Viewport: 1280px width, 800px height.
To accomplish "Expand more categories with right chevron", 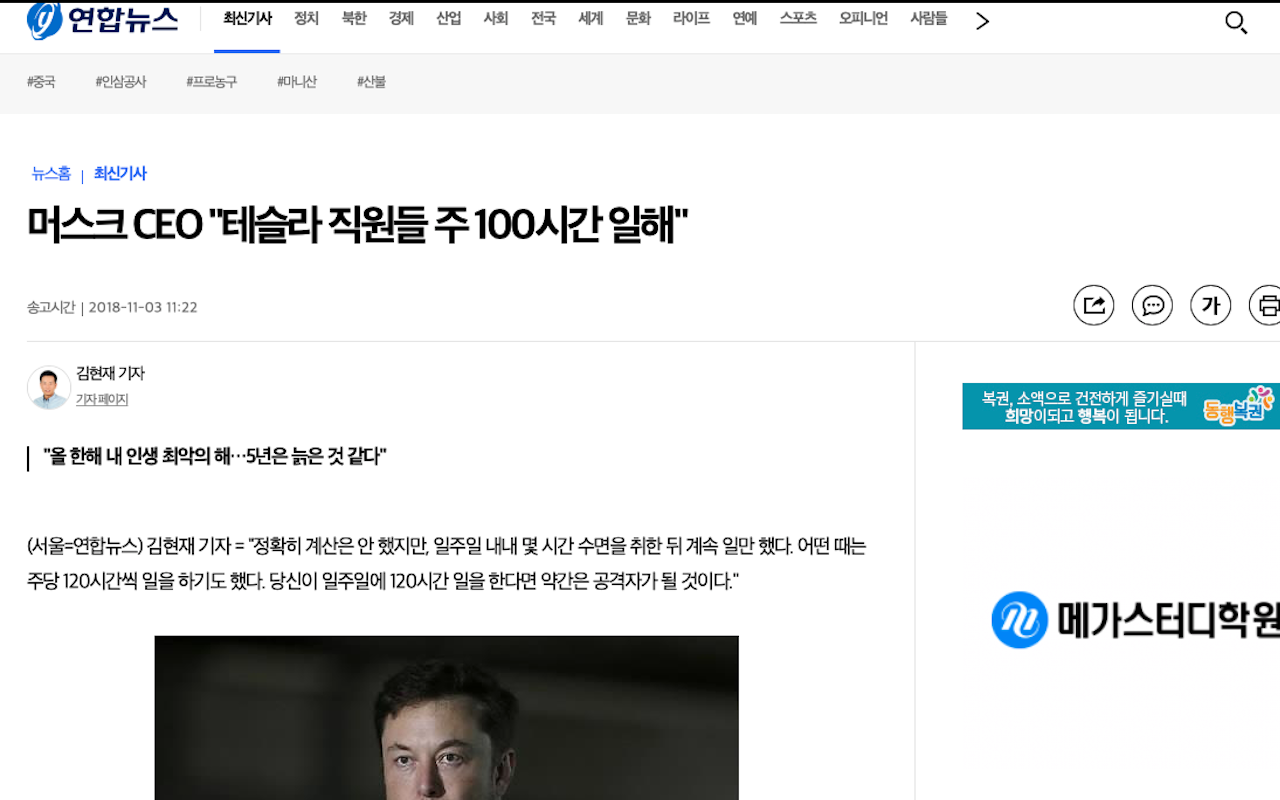I will 982,21.
